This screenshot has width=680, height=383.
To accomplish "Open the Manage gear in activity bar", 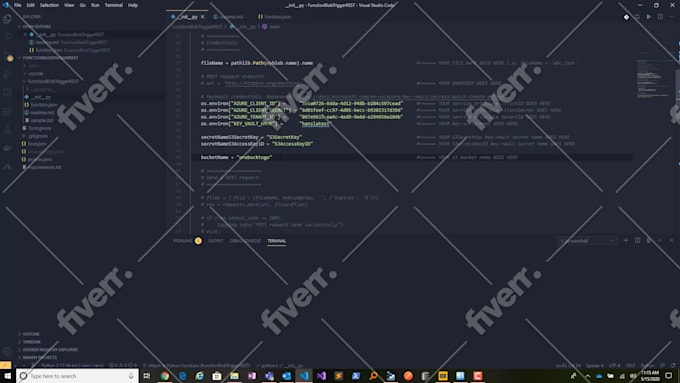I will [7, 351].
